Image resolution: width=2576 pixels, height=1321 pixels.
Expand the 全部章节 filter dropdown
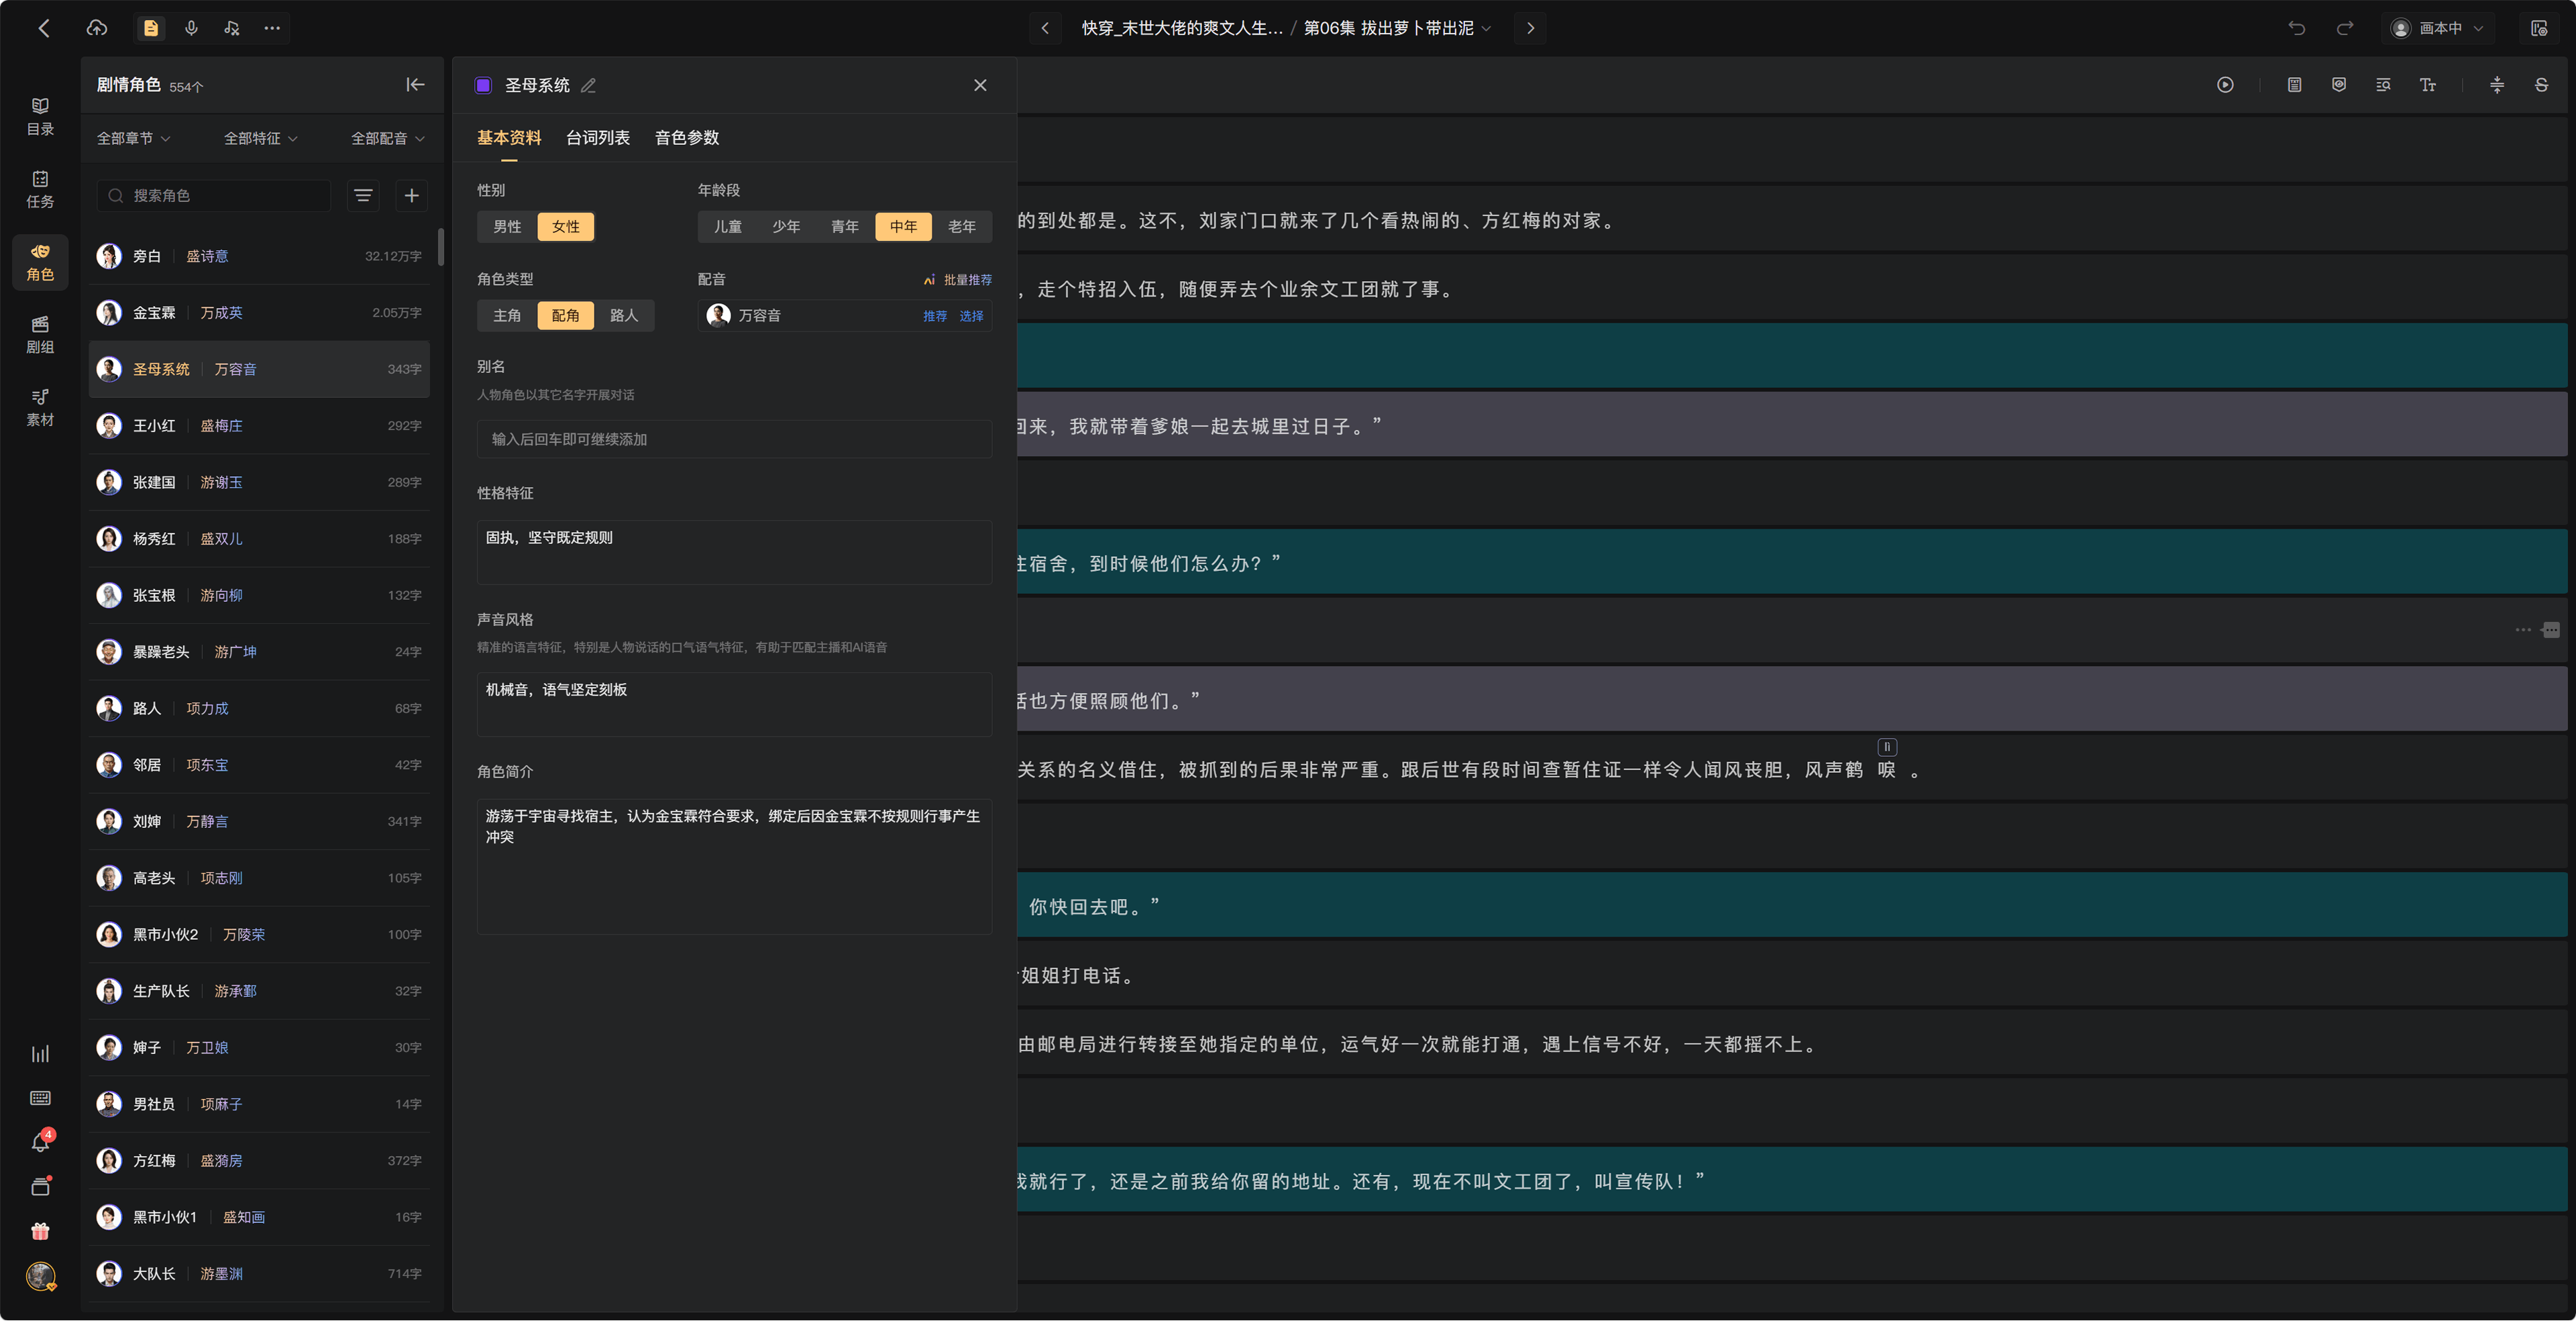[x=133, y=138]
